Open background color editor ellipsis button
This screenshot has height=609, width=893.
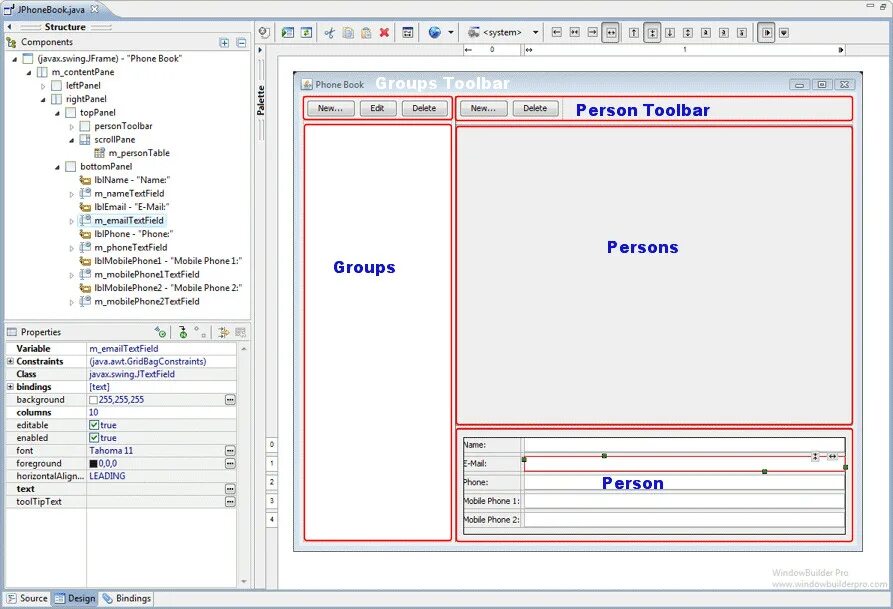click(230, 400)
